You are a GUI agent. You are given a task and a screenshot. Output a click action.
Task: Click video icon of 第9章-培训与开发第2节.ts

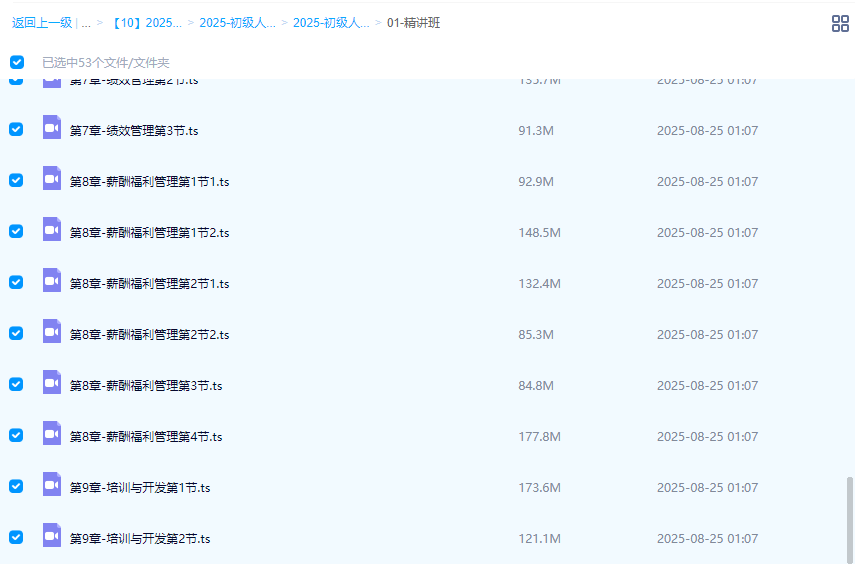[x=52, y=535]
